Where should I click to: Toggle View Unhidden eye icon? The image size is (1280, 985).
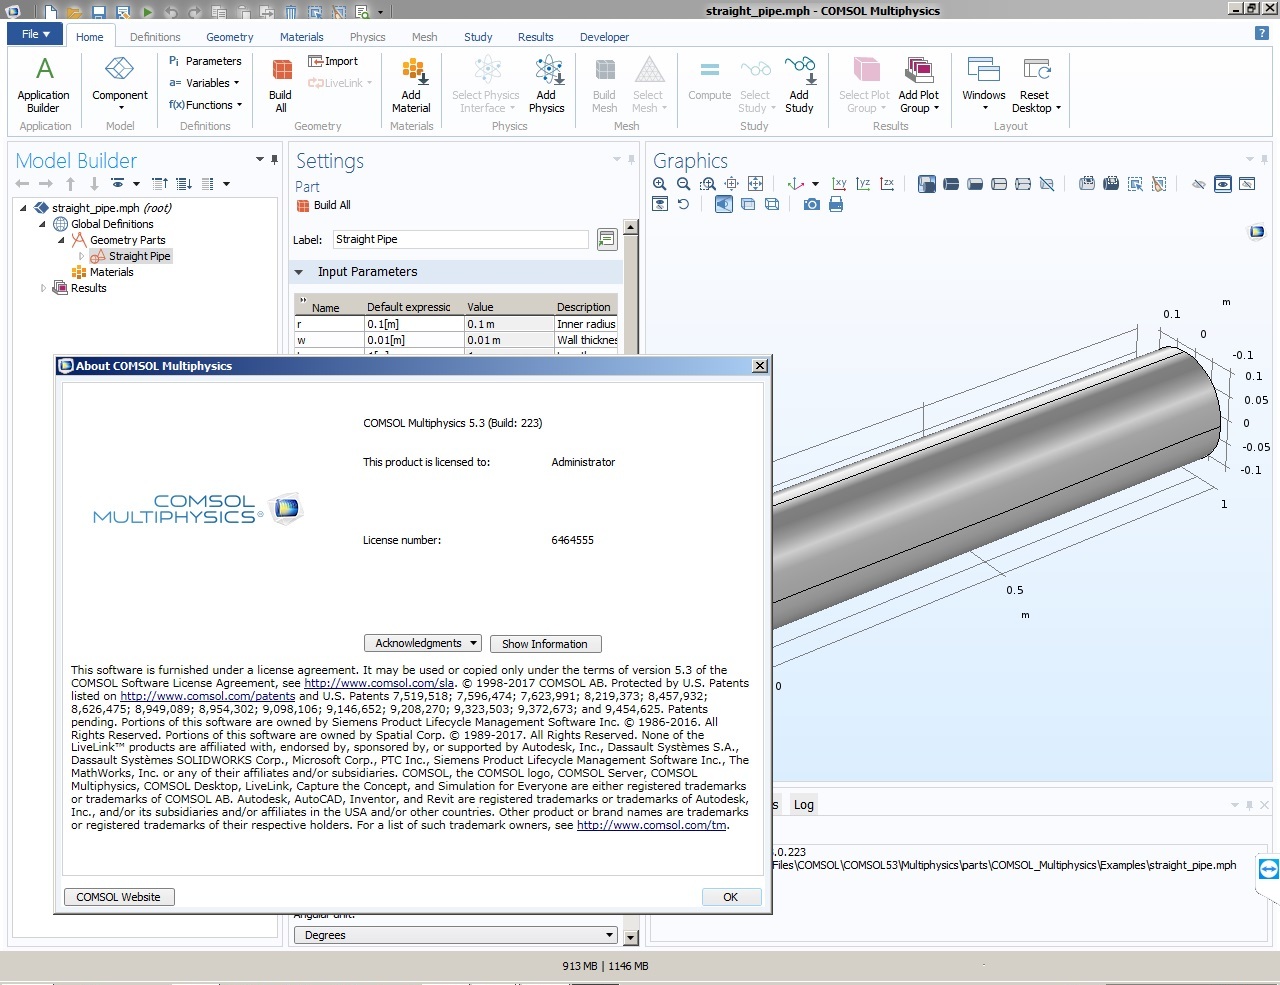1223,184
